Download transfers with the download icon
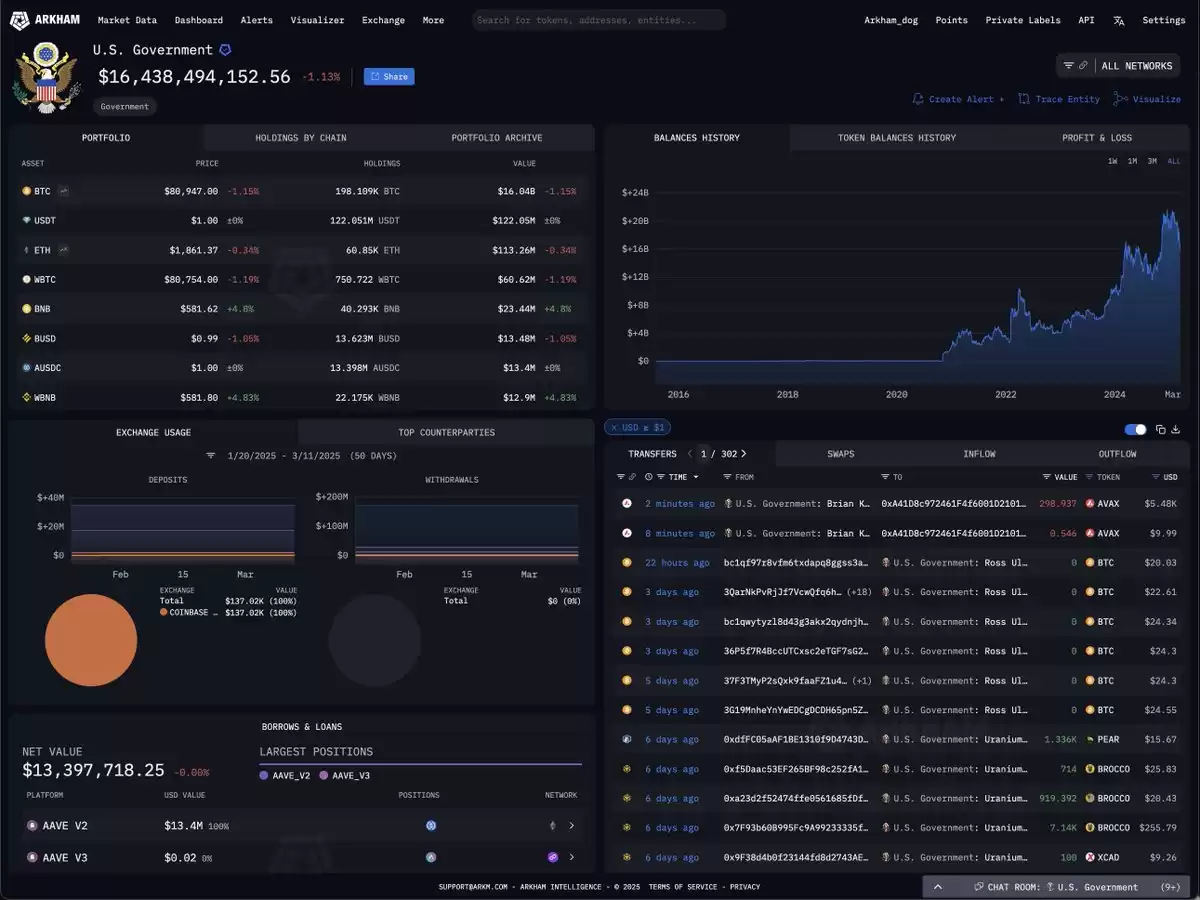Image resolution: width=1200 pixels, height=900 pixels. click(1176, 430)
